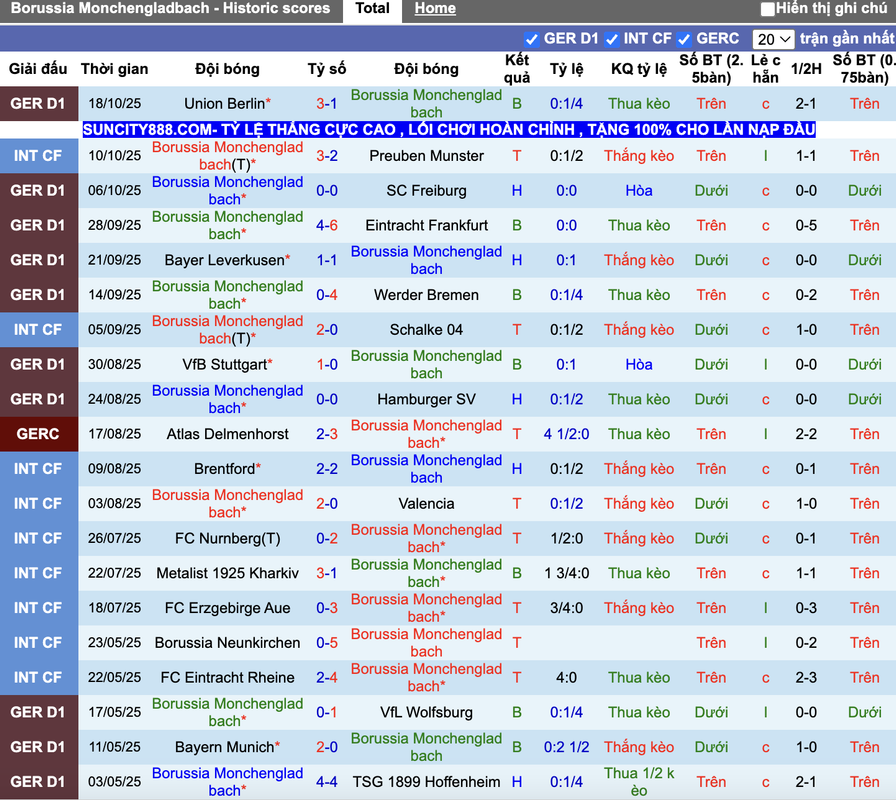Click handicap '0:2 1/2' in Bayern Munich row
The image size is (896, 800).
click(566, 747)
